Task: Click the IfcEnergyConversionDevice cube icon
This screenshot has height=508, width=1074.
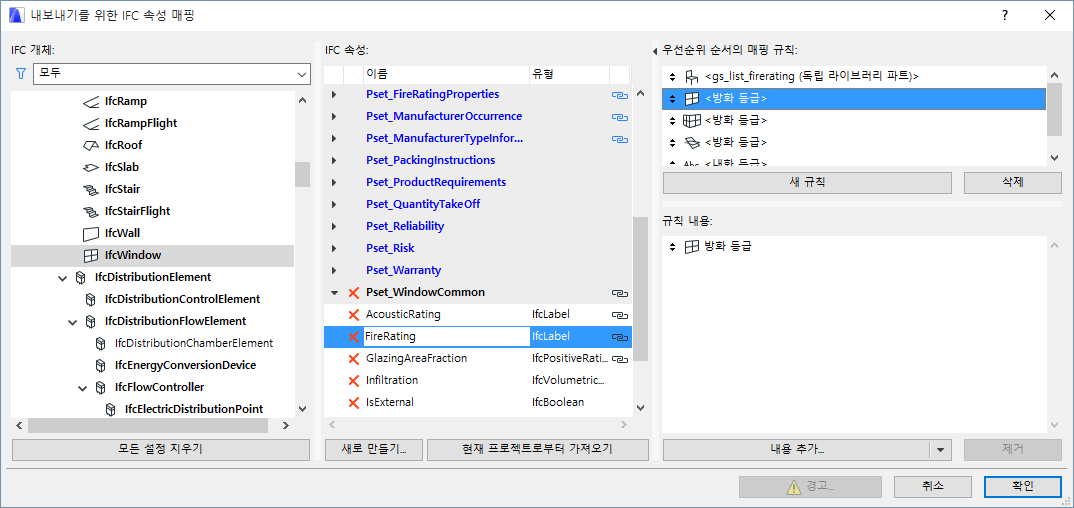Action: tap(101, 365)
